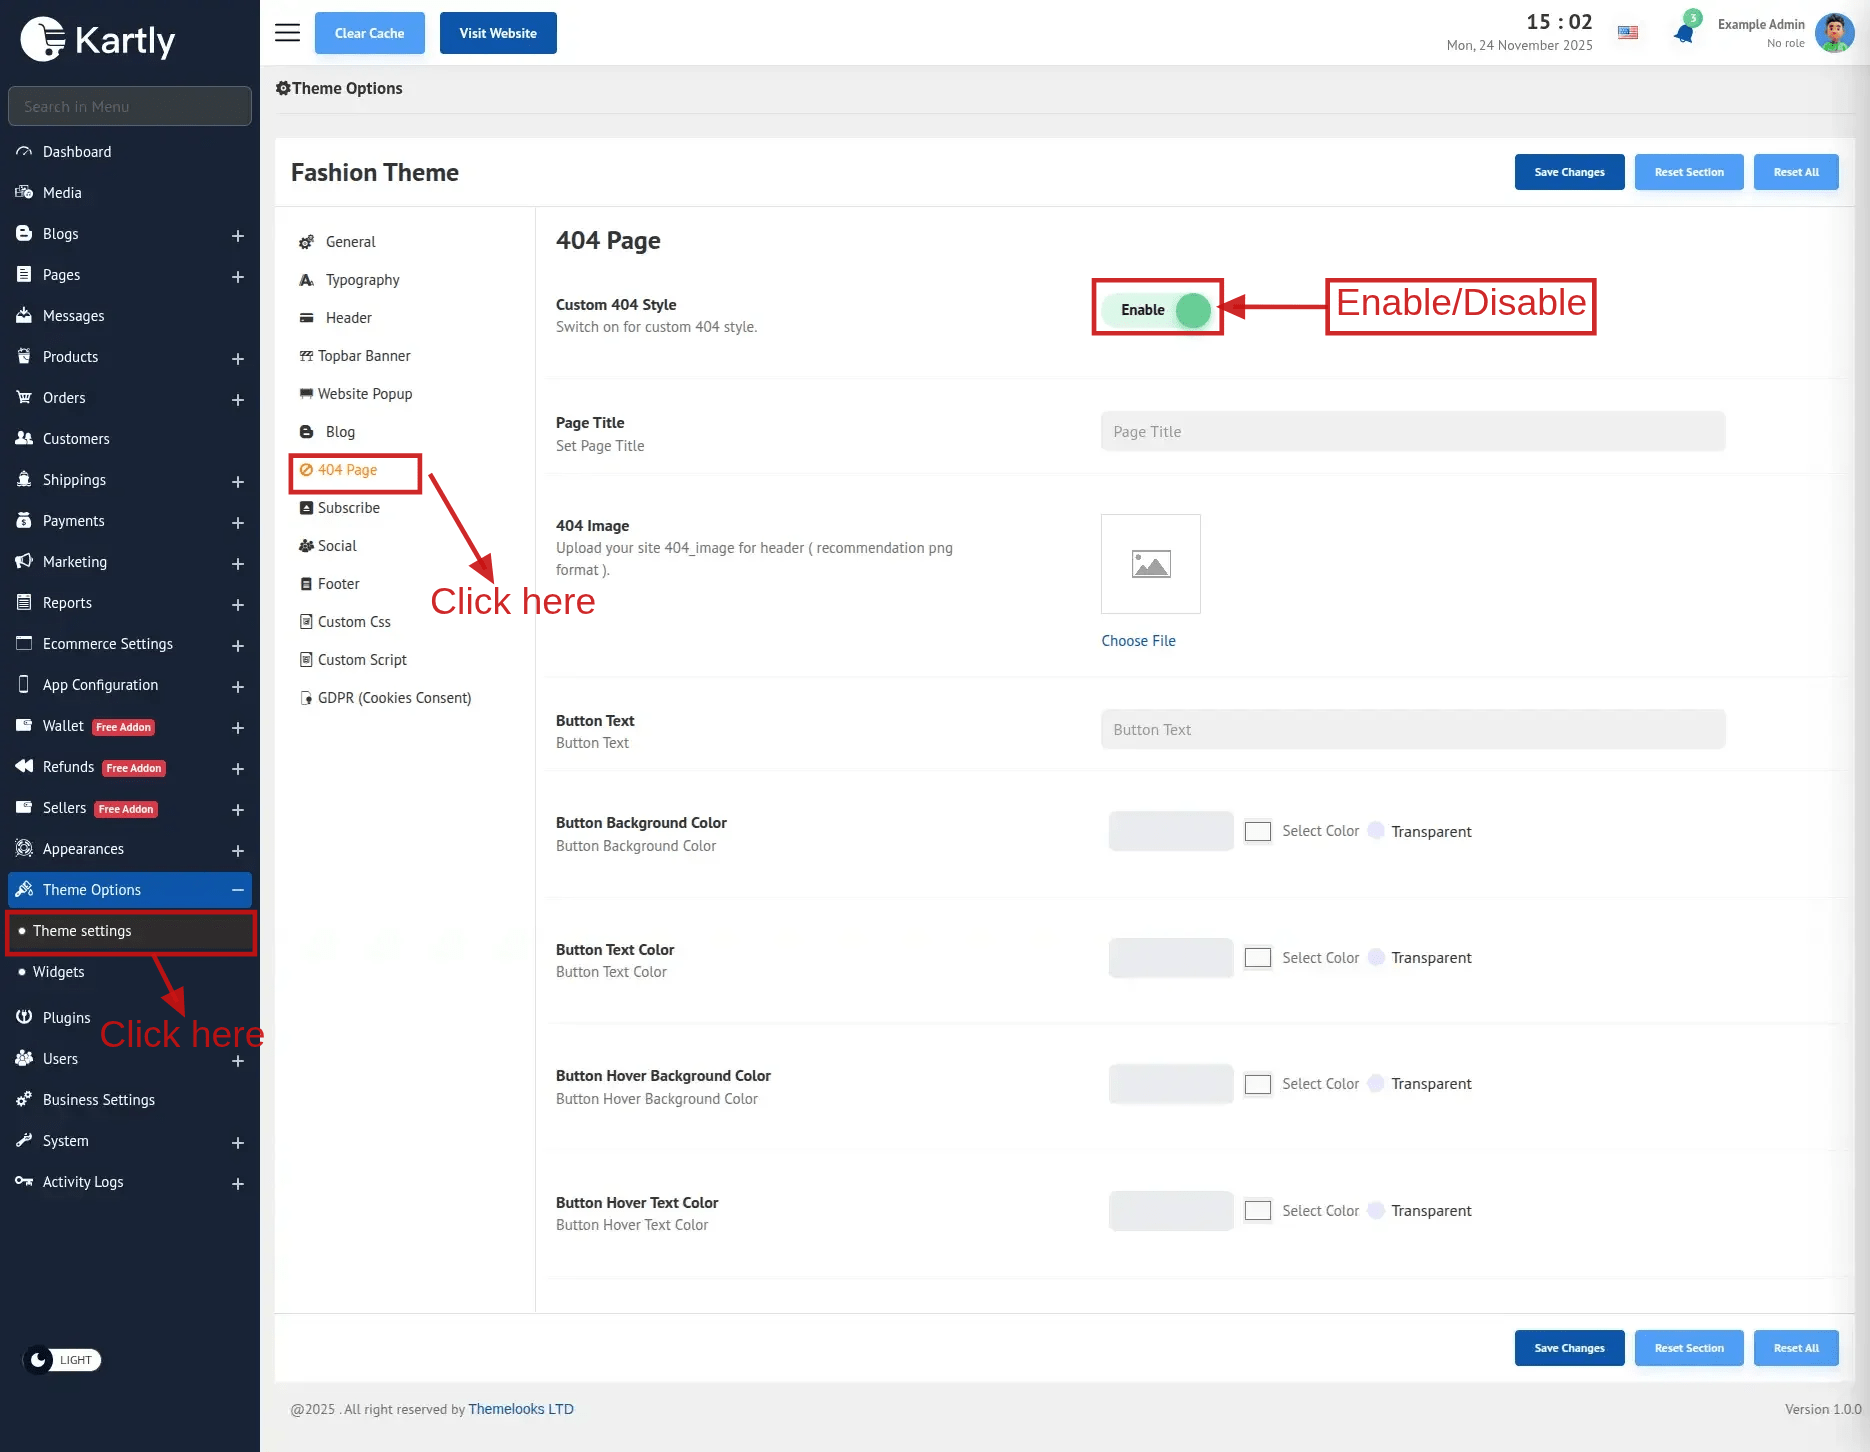Image resolution: width=1870 pixels, height=1452 pixels.
Task: Click the Choose File link
Action: (1138, 641)
